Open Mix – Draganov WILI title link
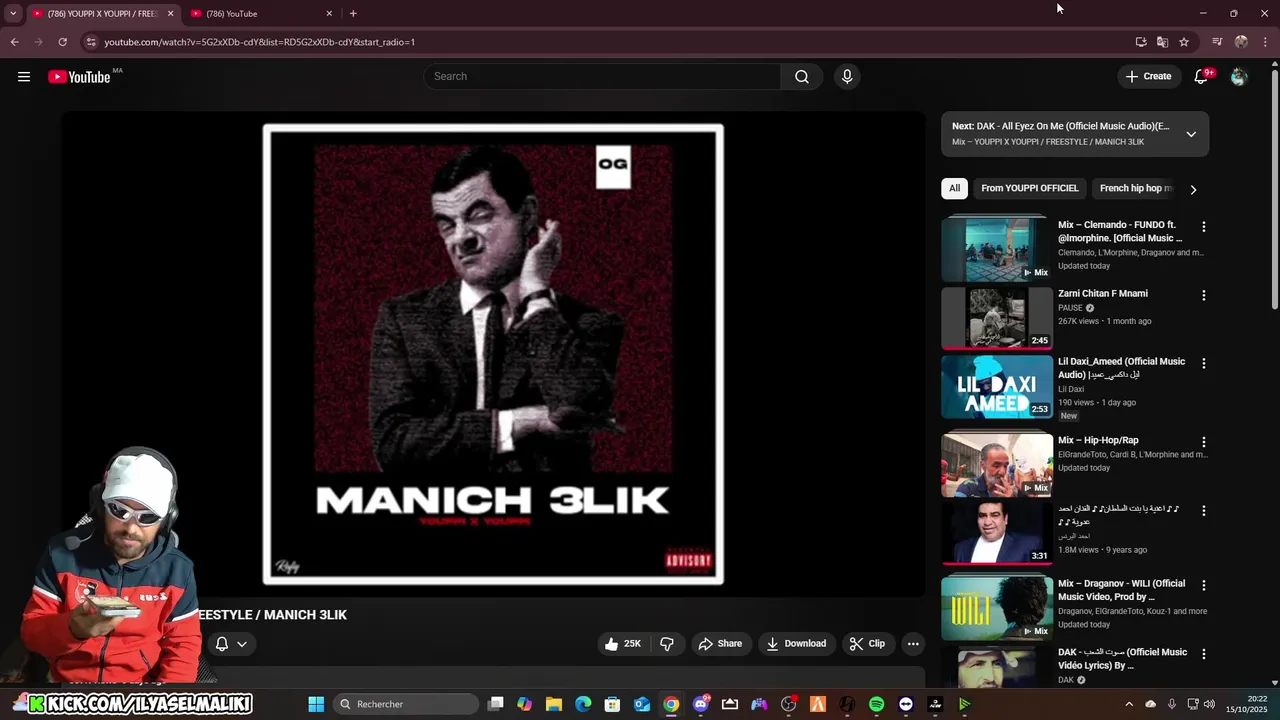 (x=1121, y=590)
